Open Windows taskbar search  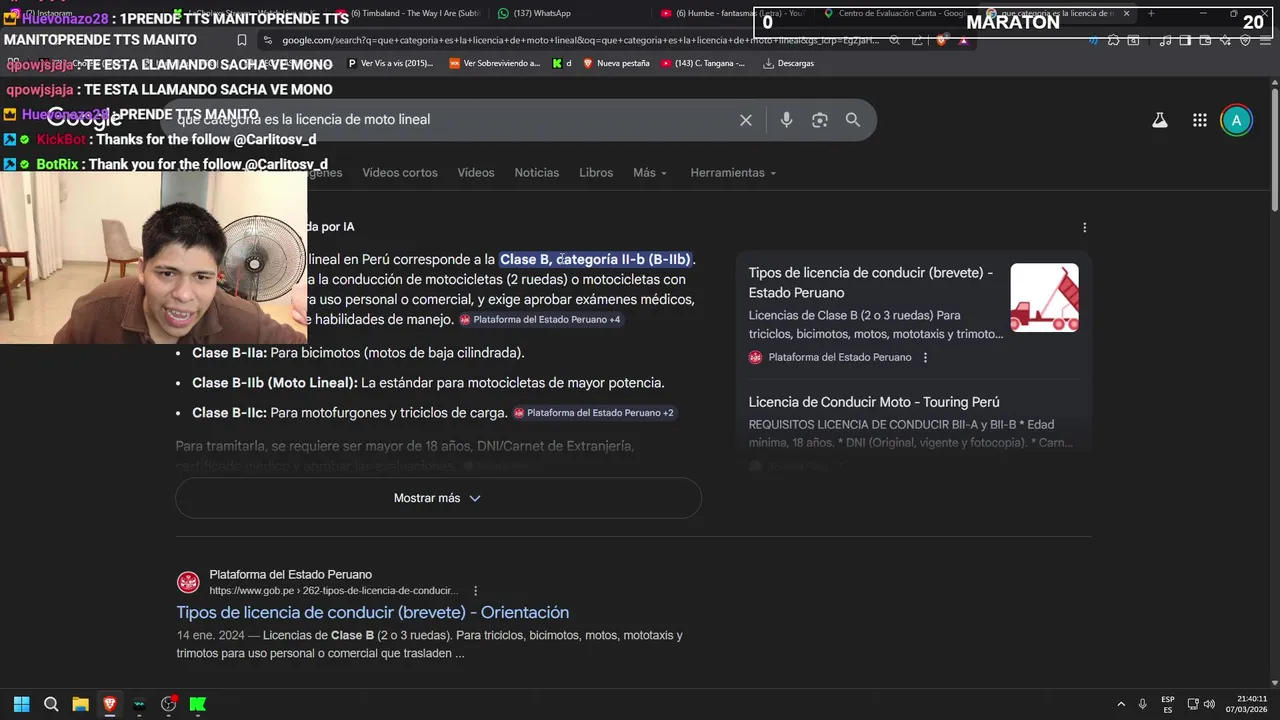(x=51, y=704)
